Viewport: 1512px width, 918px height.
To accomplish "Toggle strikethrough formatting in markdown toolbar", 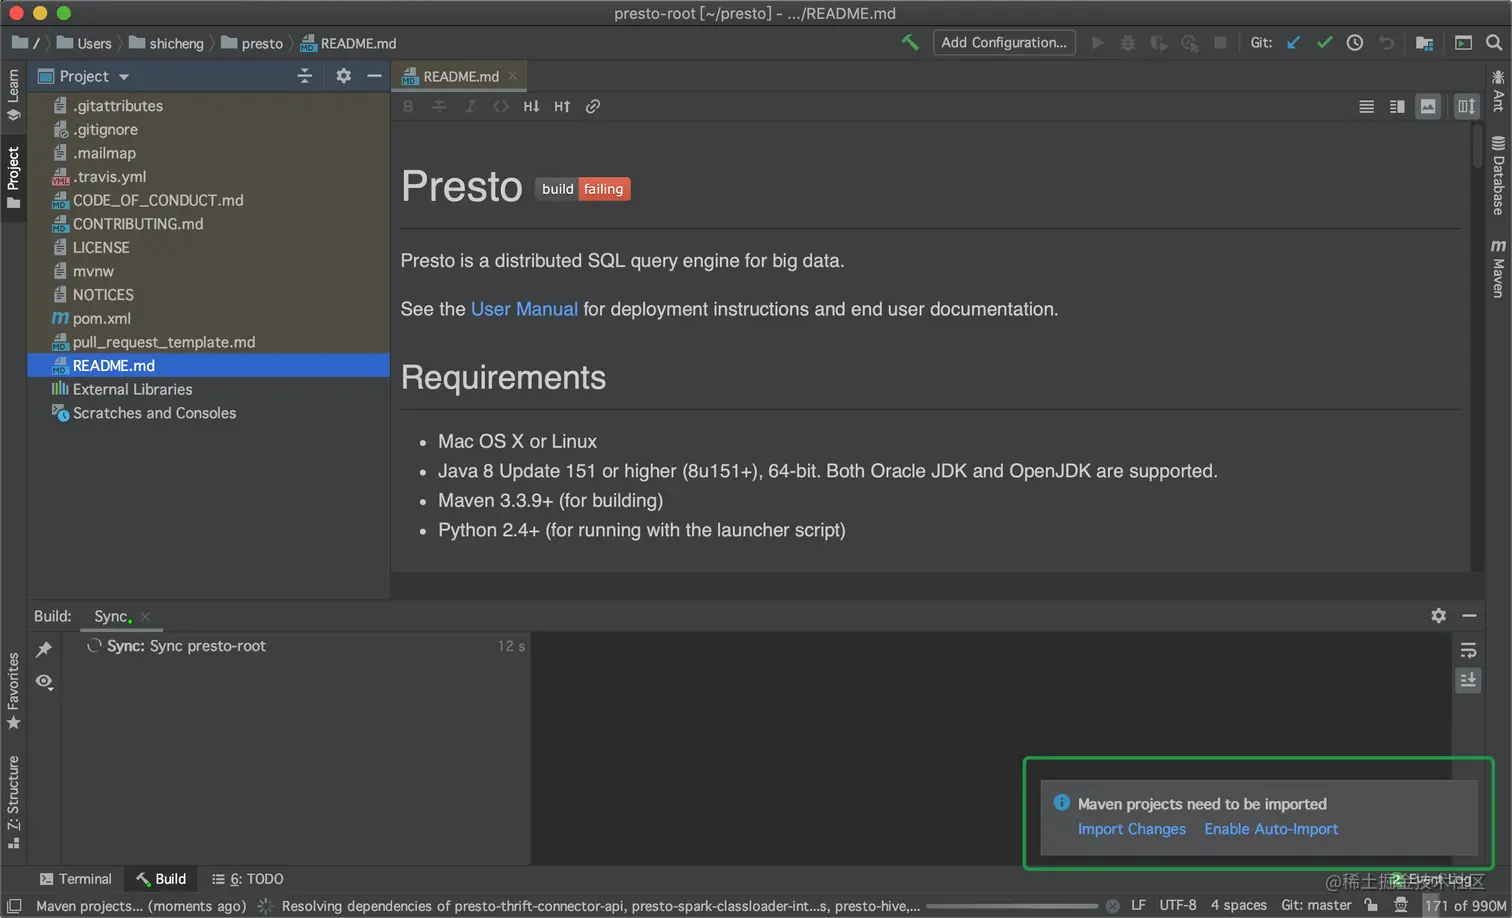I will [439, 106].
